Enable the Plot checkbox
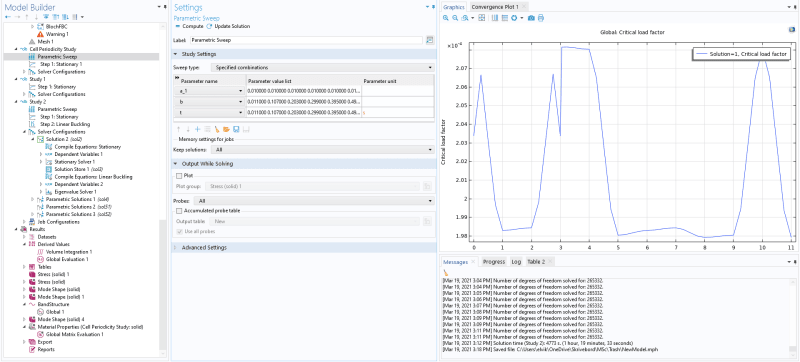This screenshot has height=362, width=800. 179,176
